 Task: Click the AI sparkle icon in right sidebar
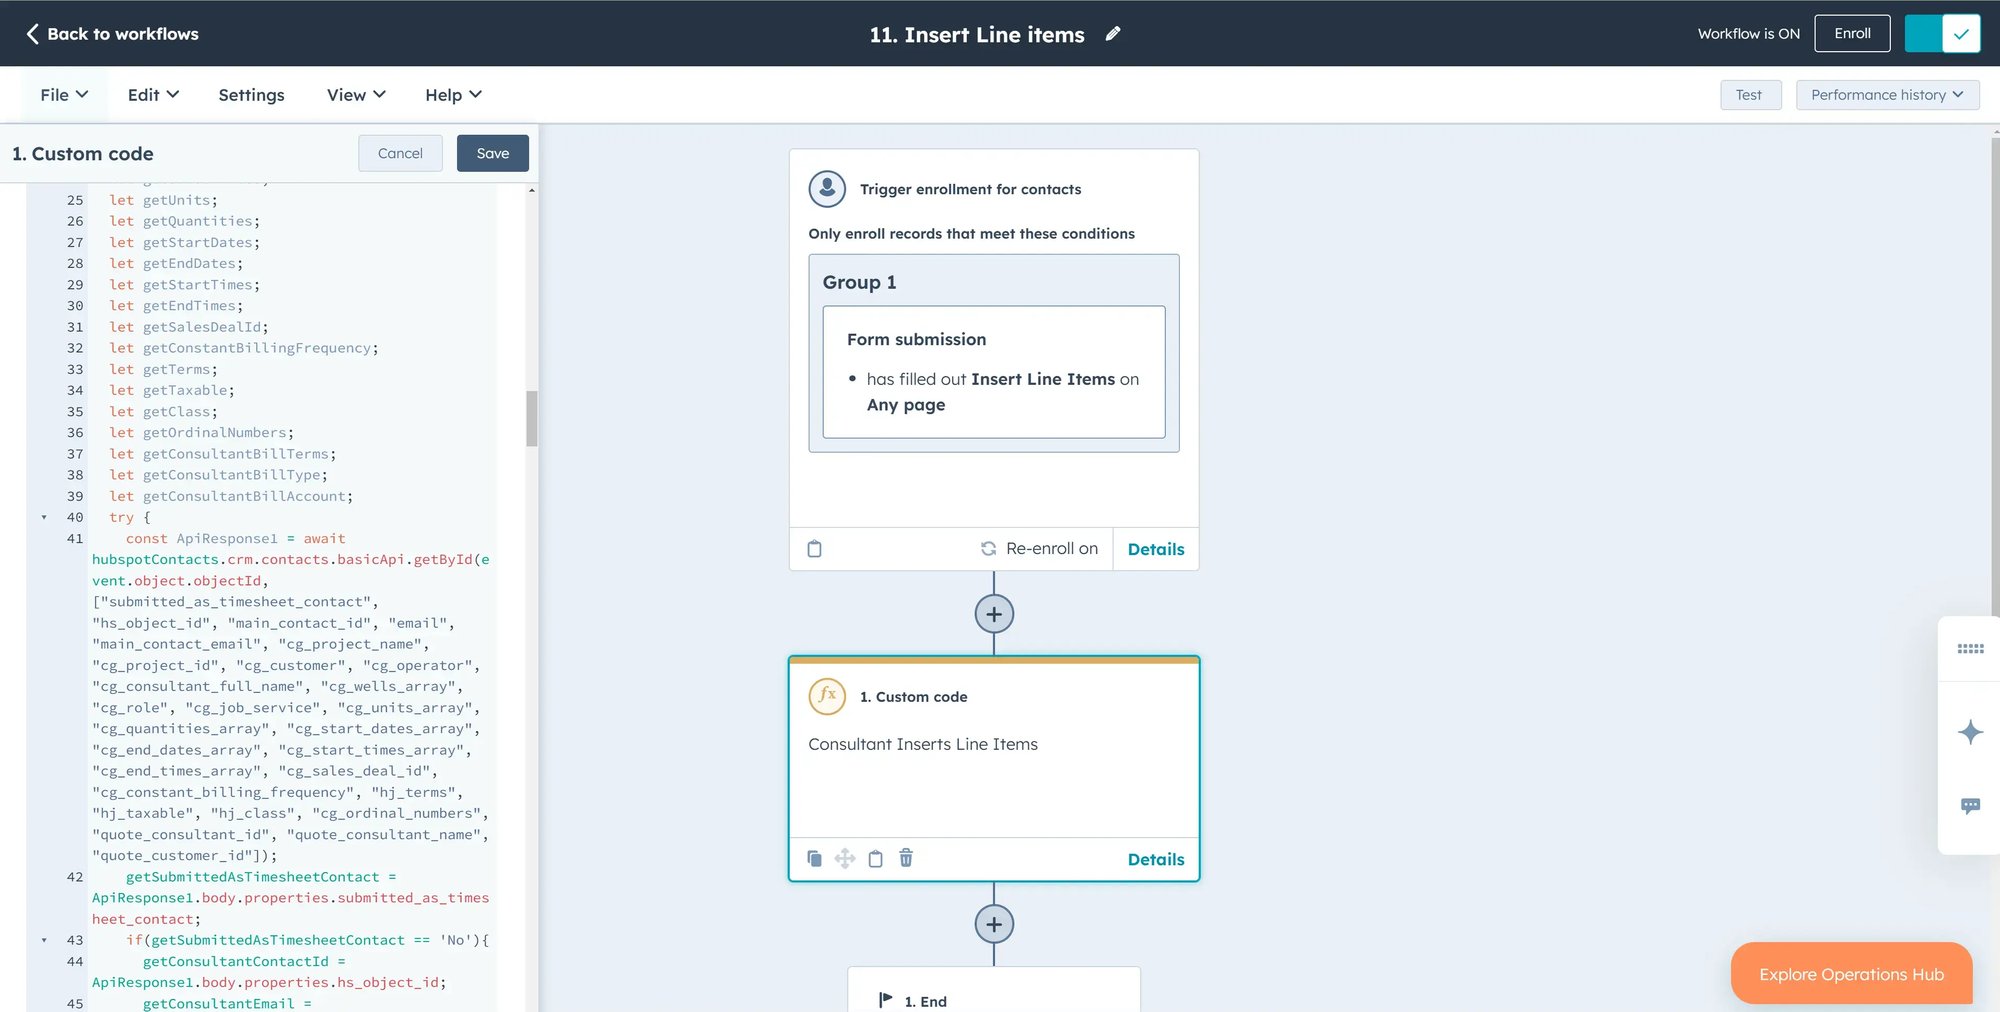pyautogui.click(x=1969, y=732)
